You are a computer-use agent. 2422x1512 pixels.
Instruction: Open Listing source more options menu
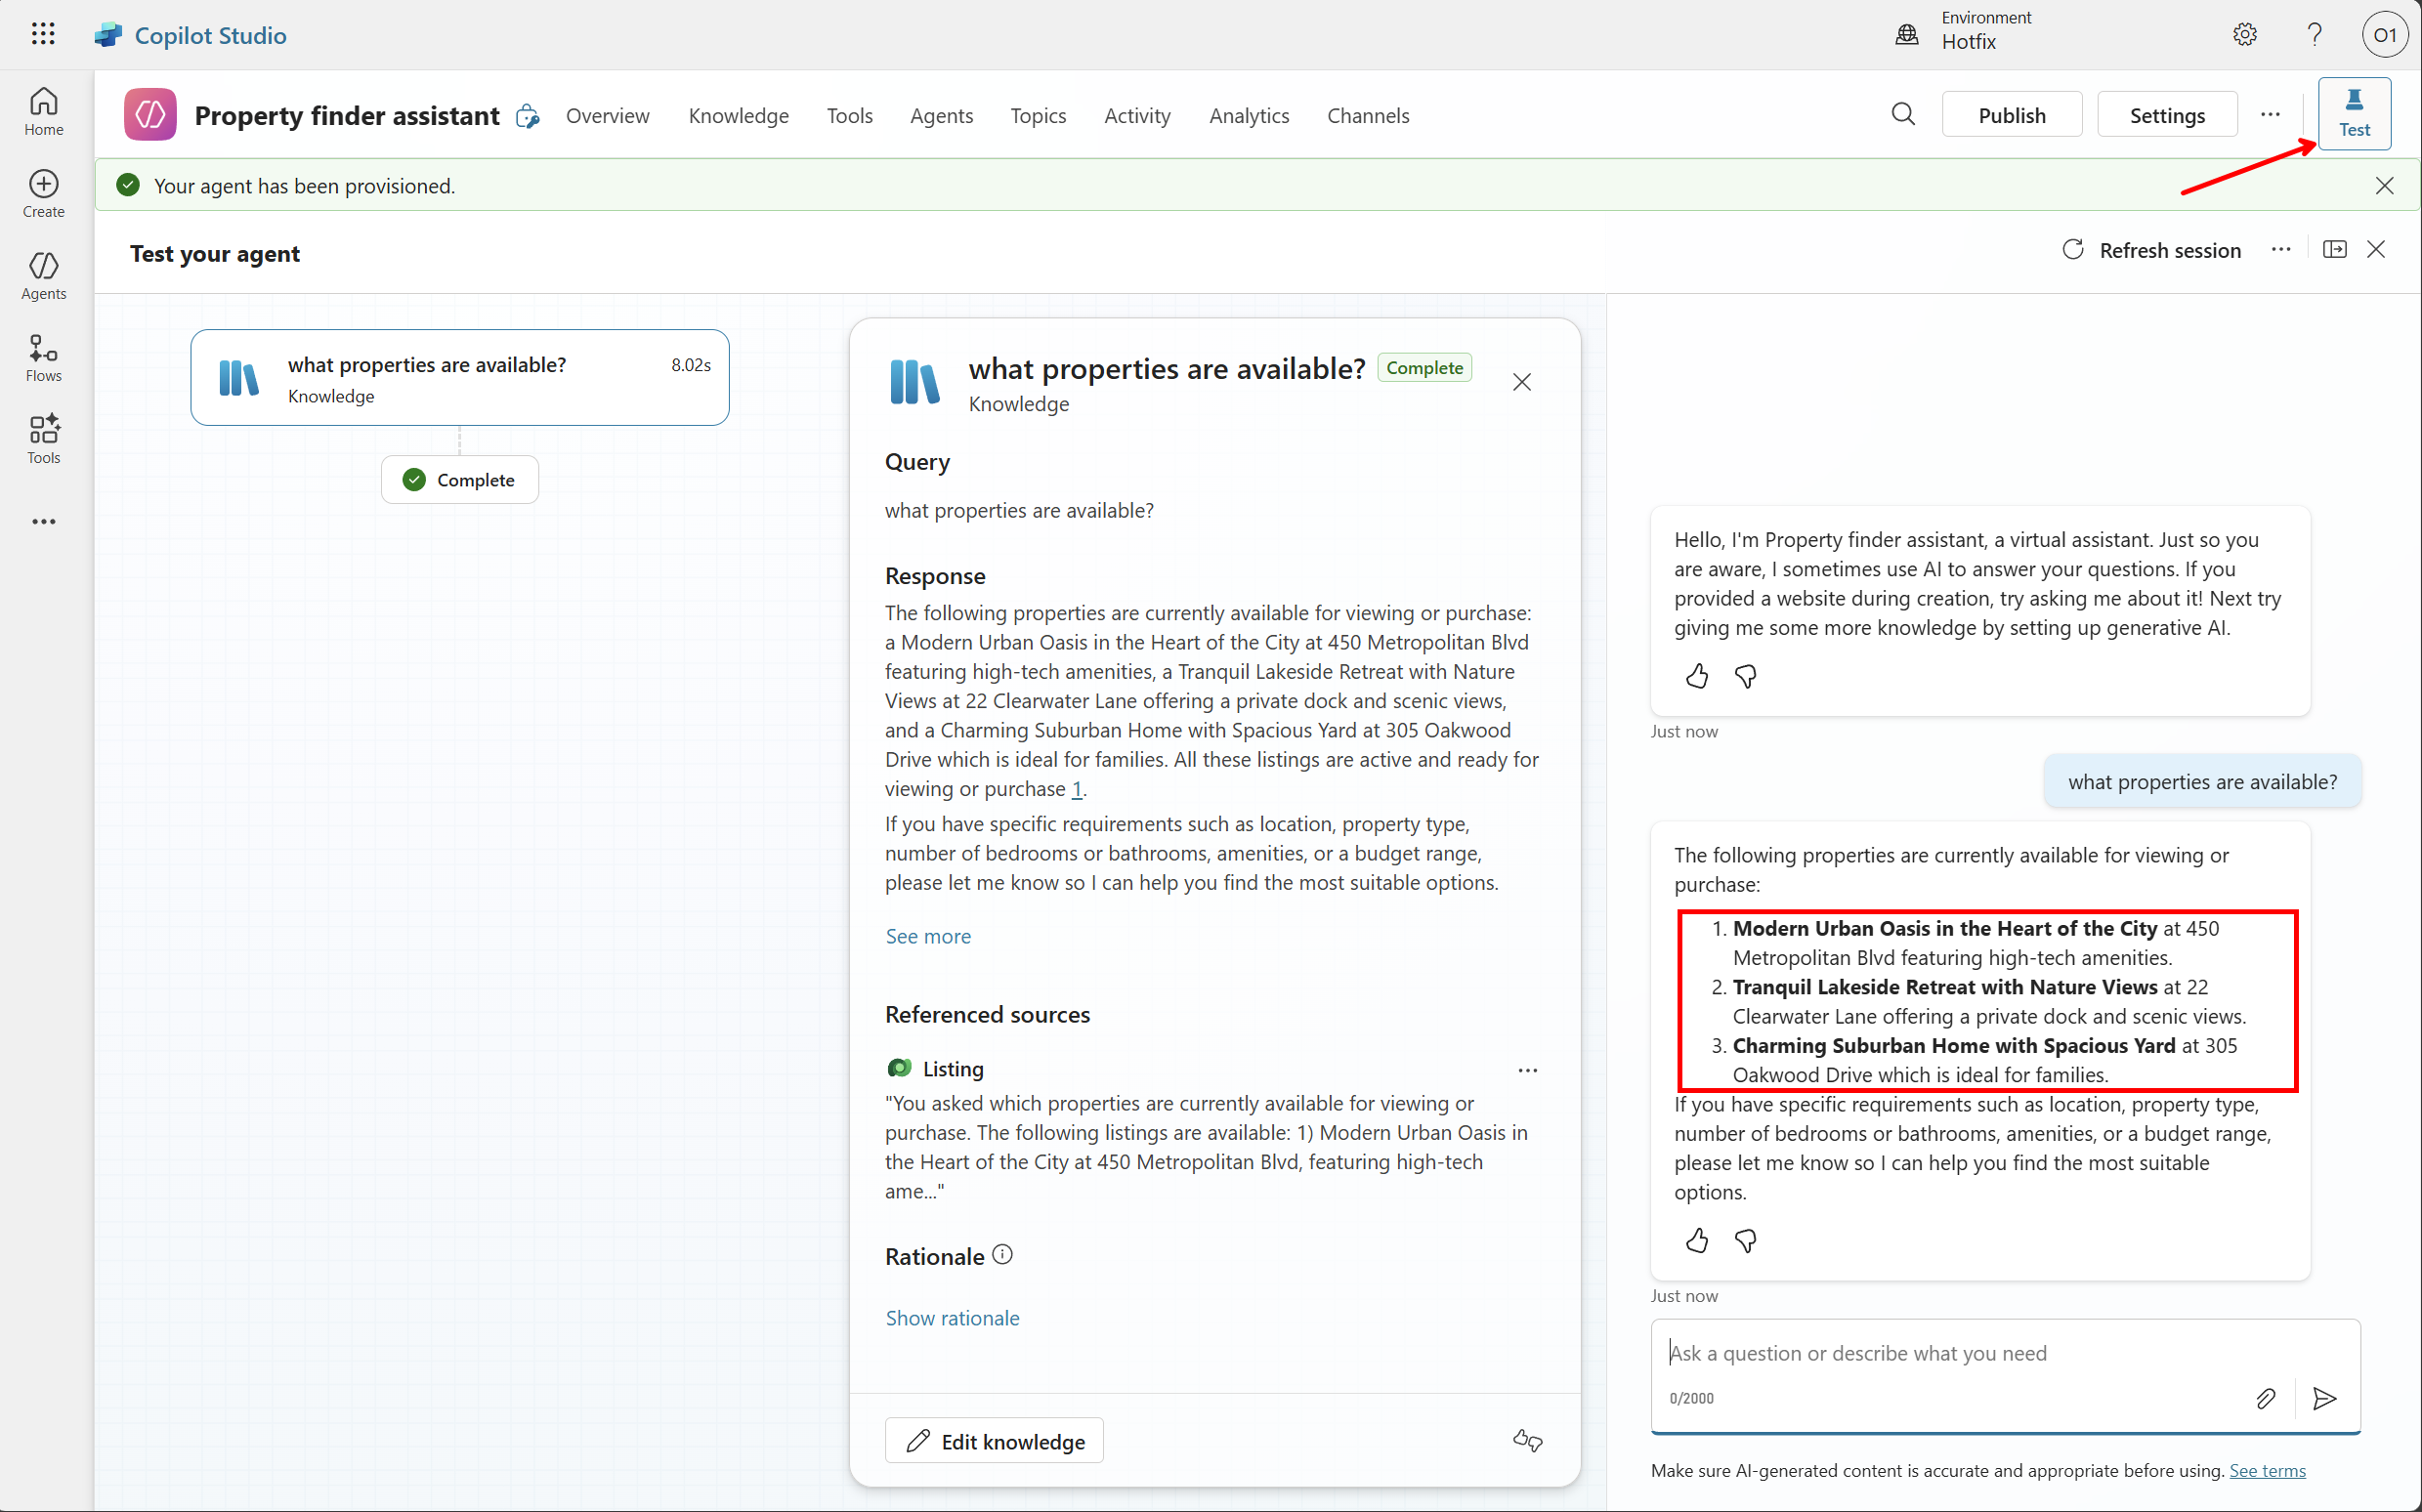click(1528, 1070)
